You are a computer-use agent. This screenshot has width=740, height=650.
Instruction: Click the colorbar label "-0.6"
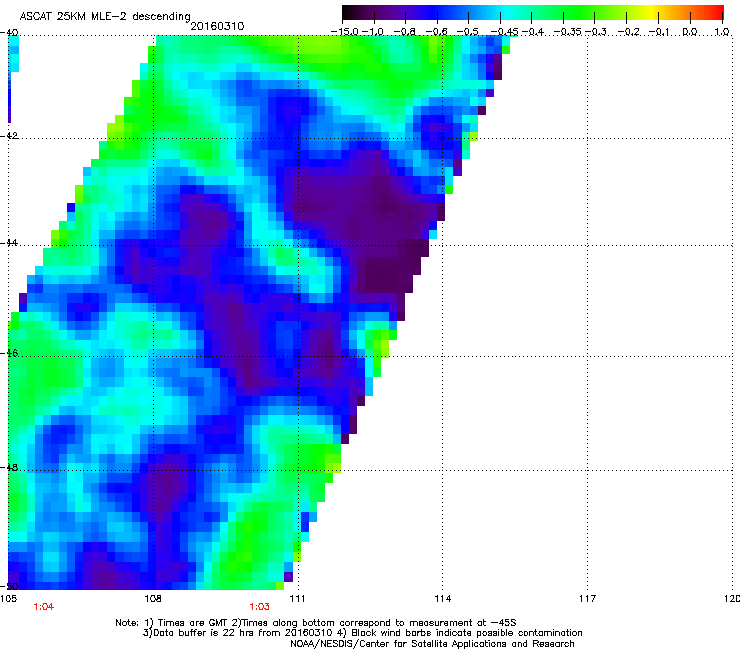[x=436, y=32]
